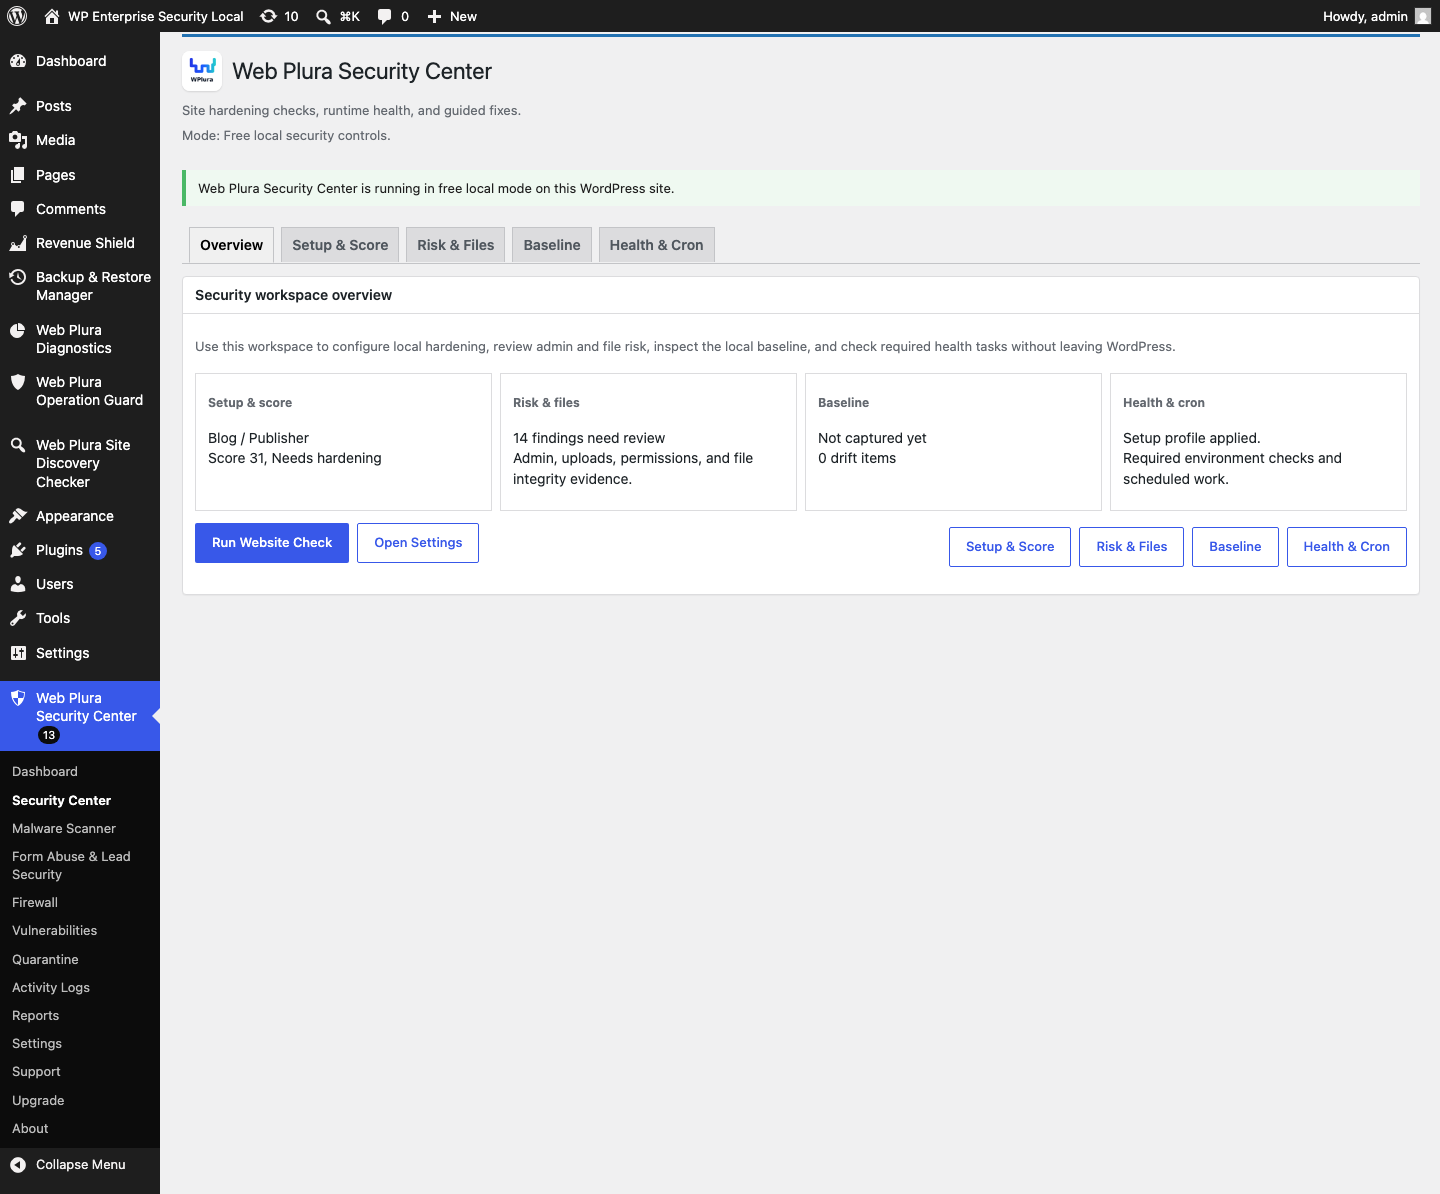
Task: Open the Health & Cron tab
Action: [x=657, y=245]
